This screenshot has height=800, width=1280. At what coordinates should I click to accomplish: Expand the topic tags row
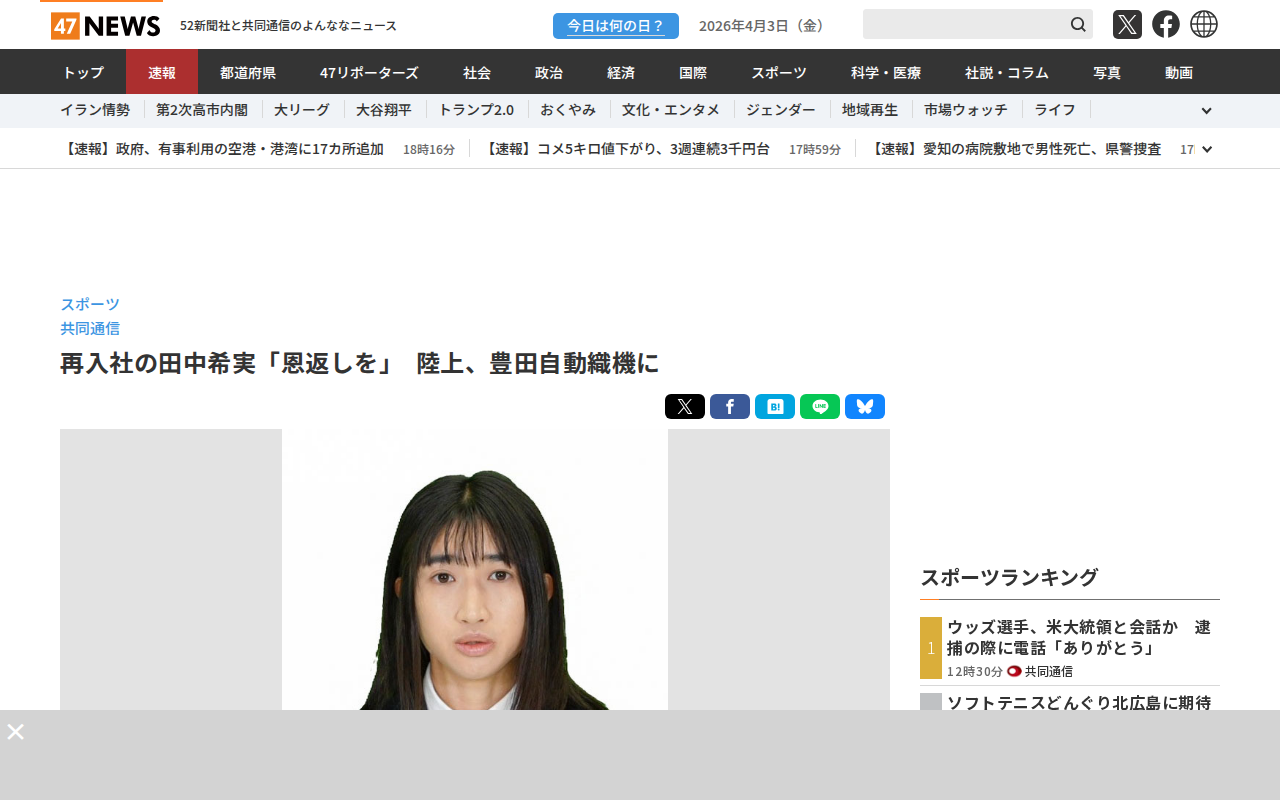(x=1206, y=111)
